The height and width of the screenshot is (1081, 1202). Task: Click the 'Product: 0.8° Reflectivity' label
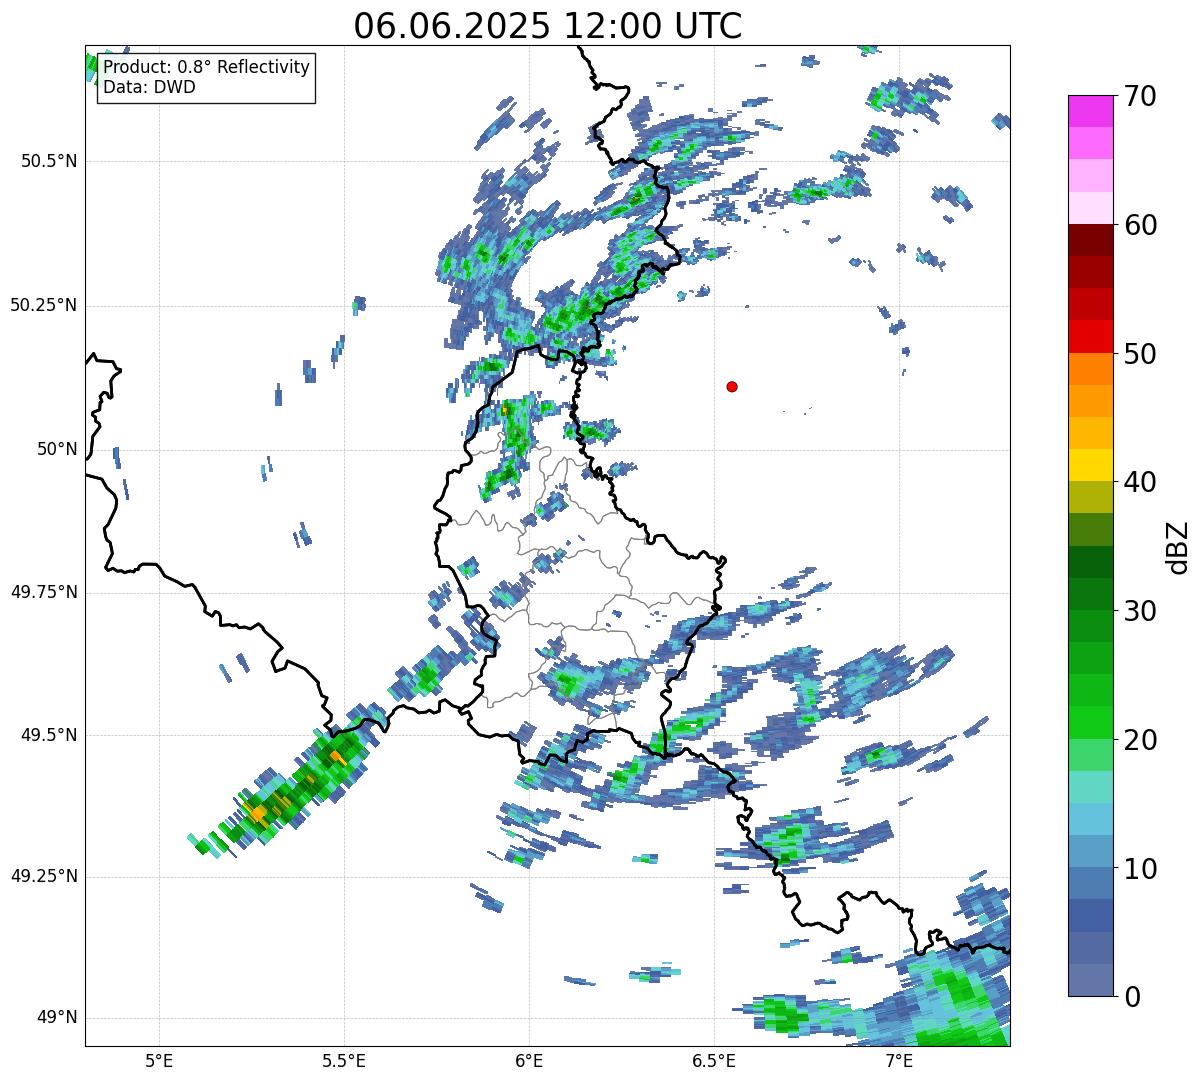[x=207, y=67]
